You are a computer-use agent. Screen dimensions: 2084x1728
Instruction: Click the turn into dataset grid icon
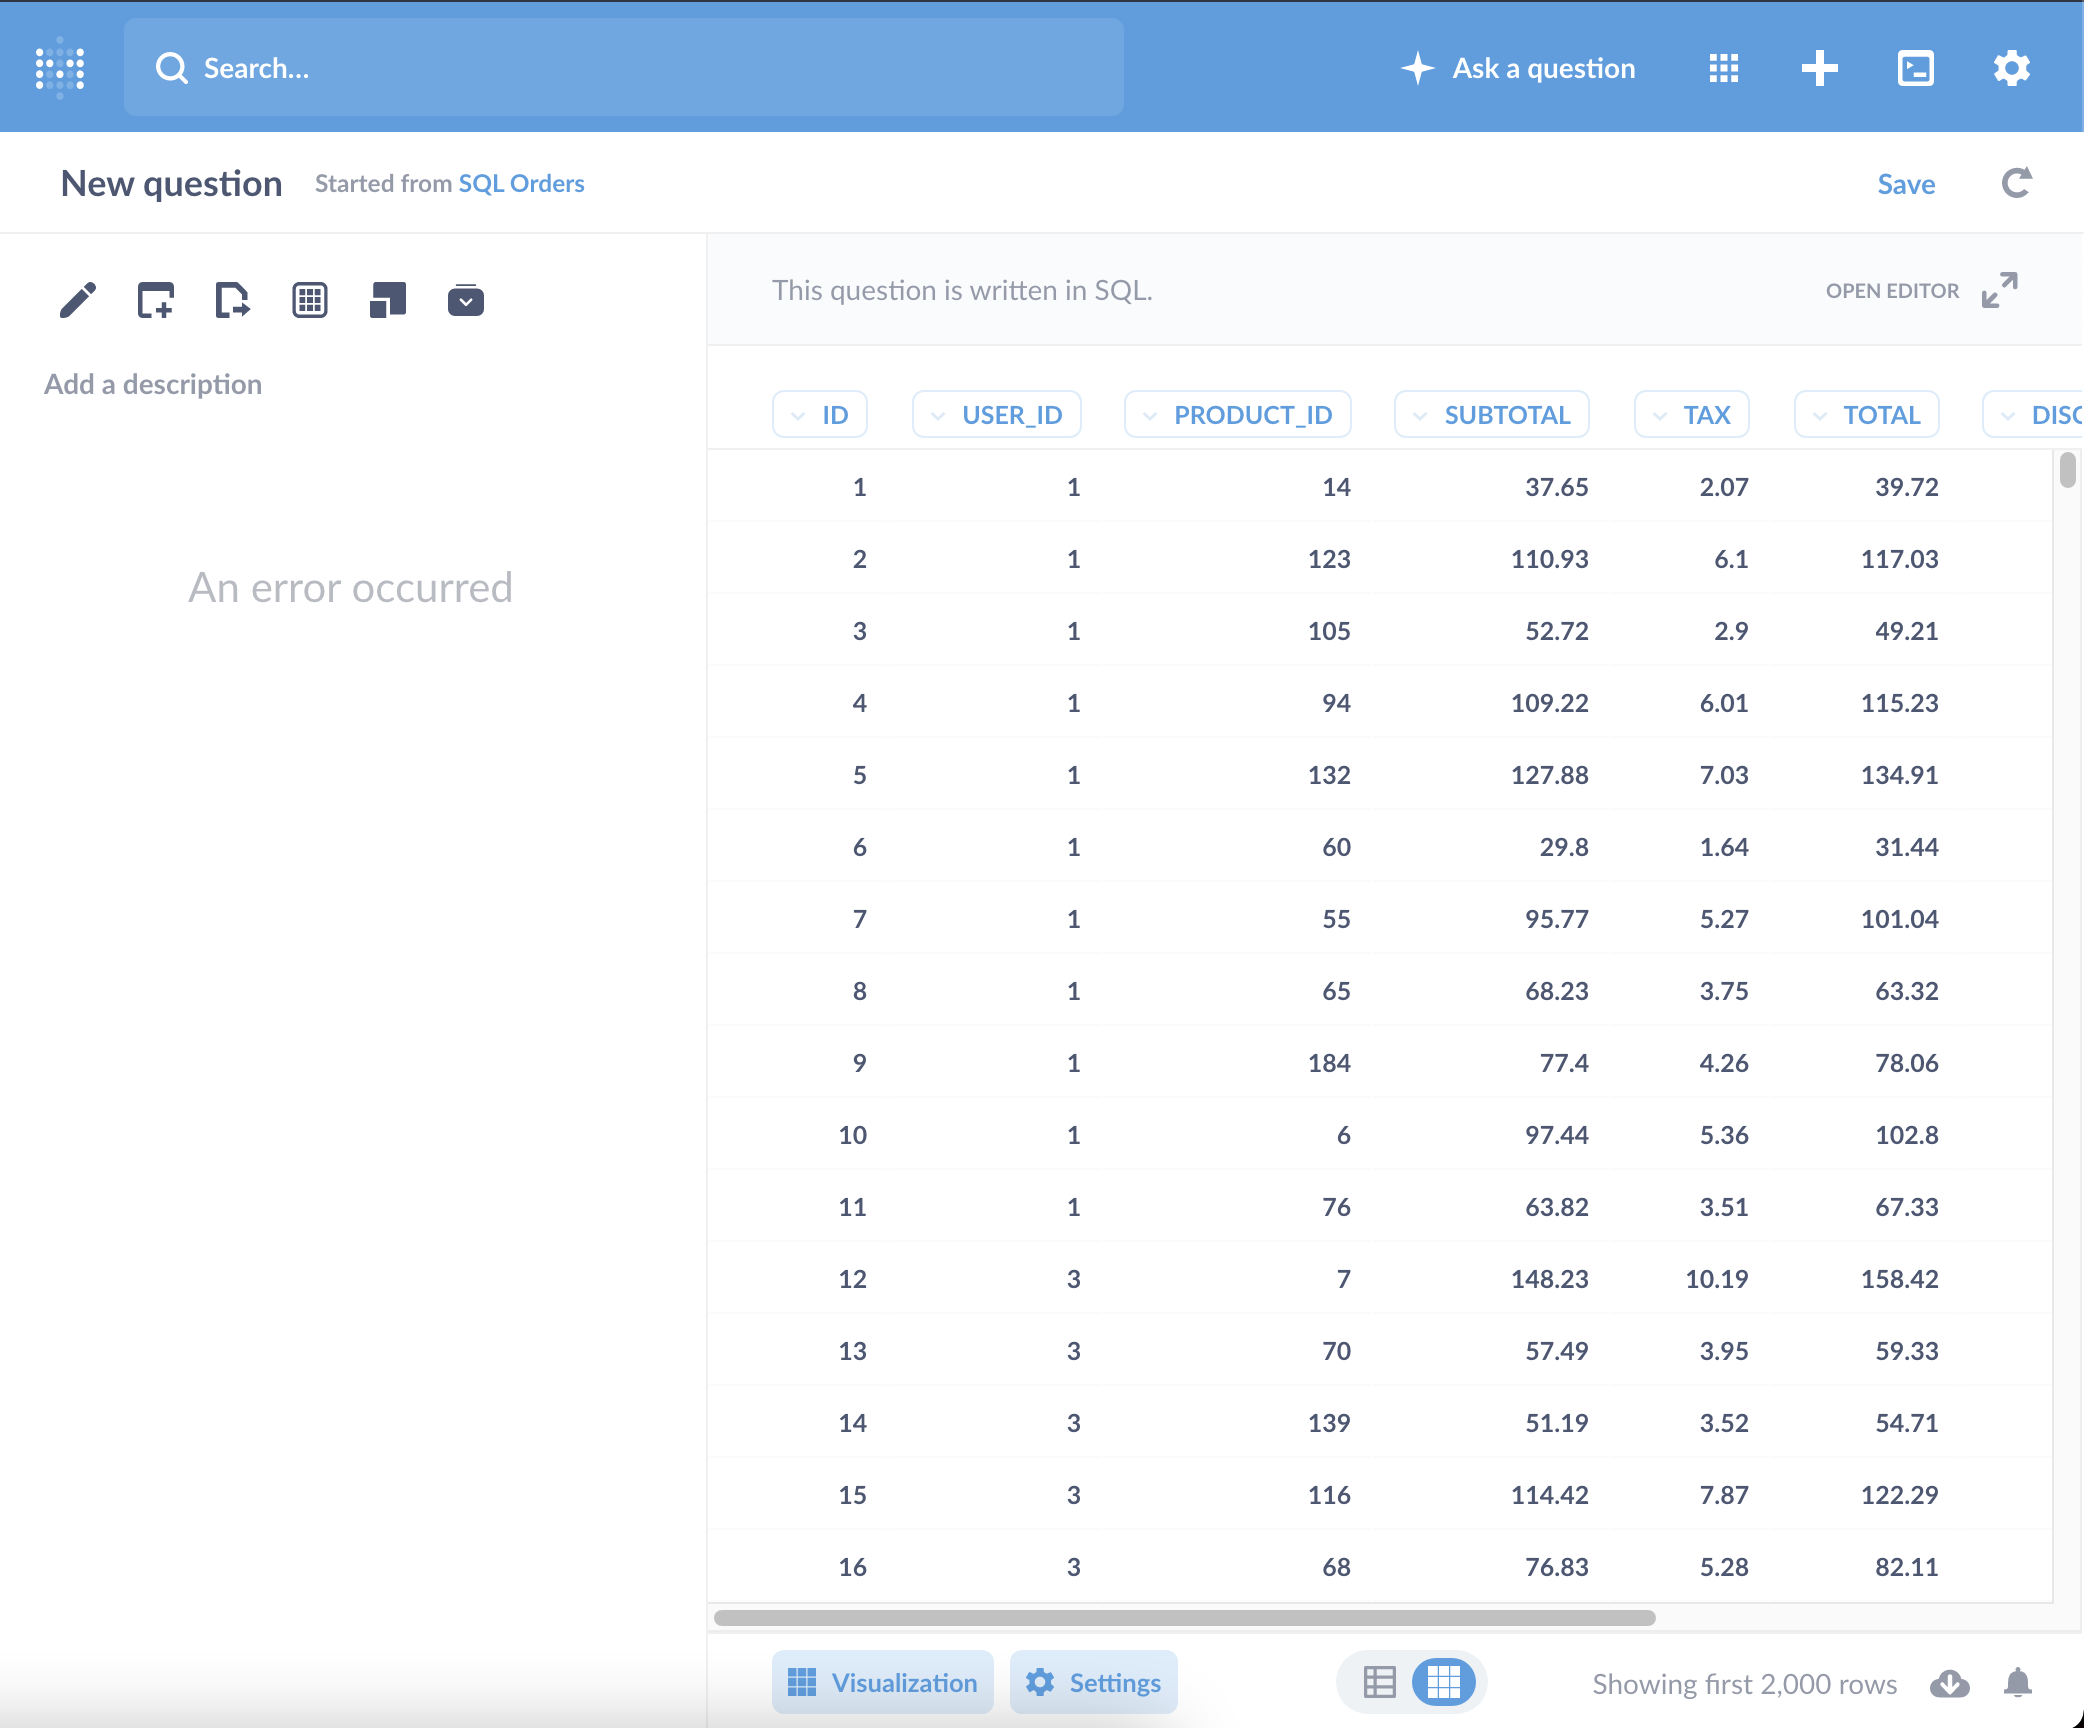click(x=310, y=300)
